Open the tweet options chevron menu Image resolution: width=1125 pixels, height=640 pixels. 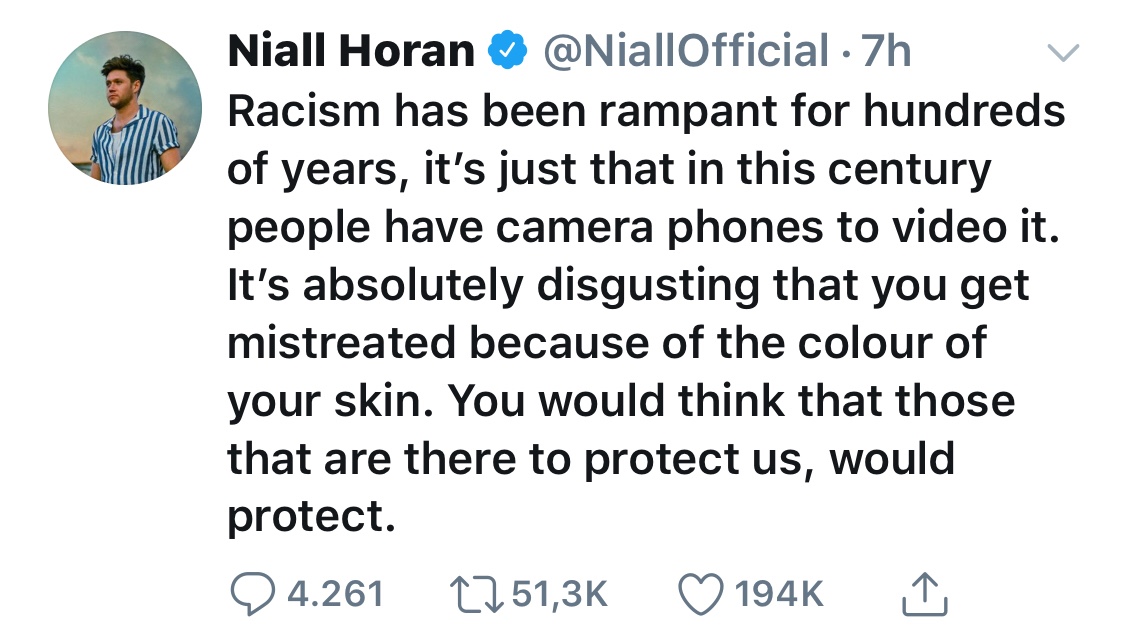[x=1064, y=52]
